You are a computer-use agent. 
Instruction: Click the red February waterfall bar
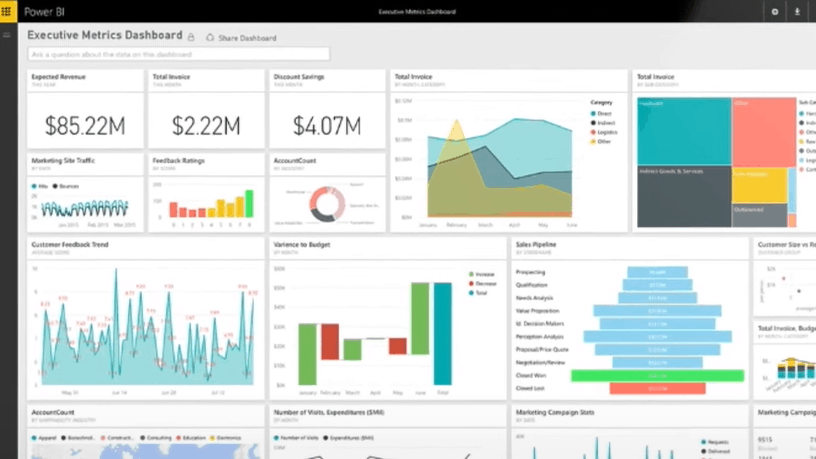click(330, 341)
